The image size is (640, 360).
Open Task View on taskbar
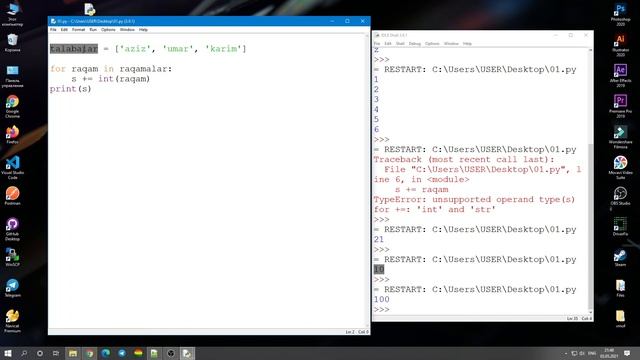coord(56,353)
